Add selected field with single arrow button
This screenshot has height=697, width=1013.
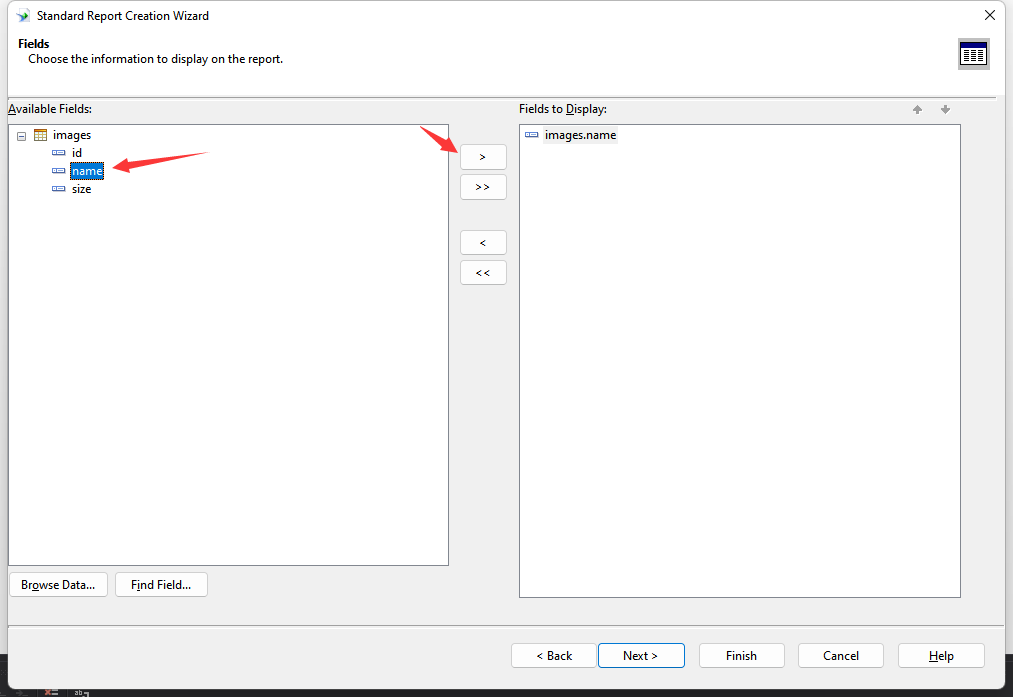click(x=483, y=157)
